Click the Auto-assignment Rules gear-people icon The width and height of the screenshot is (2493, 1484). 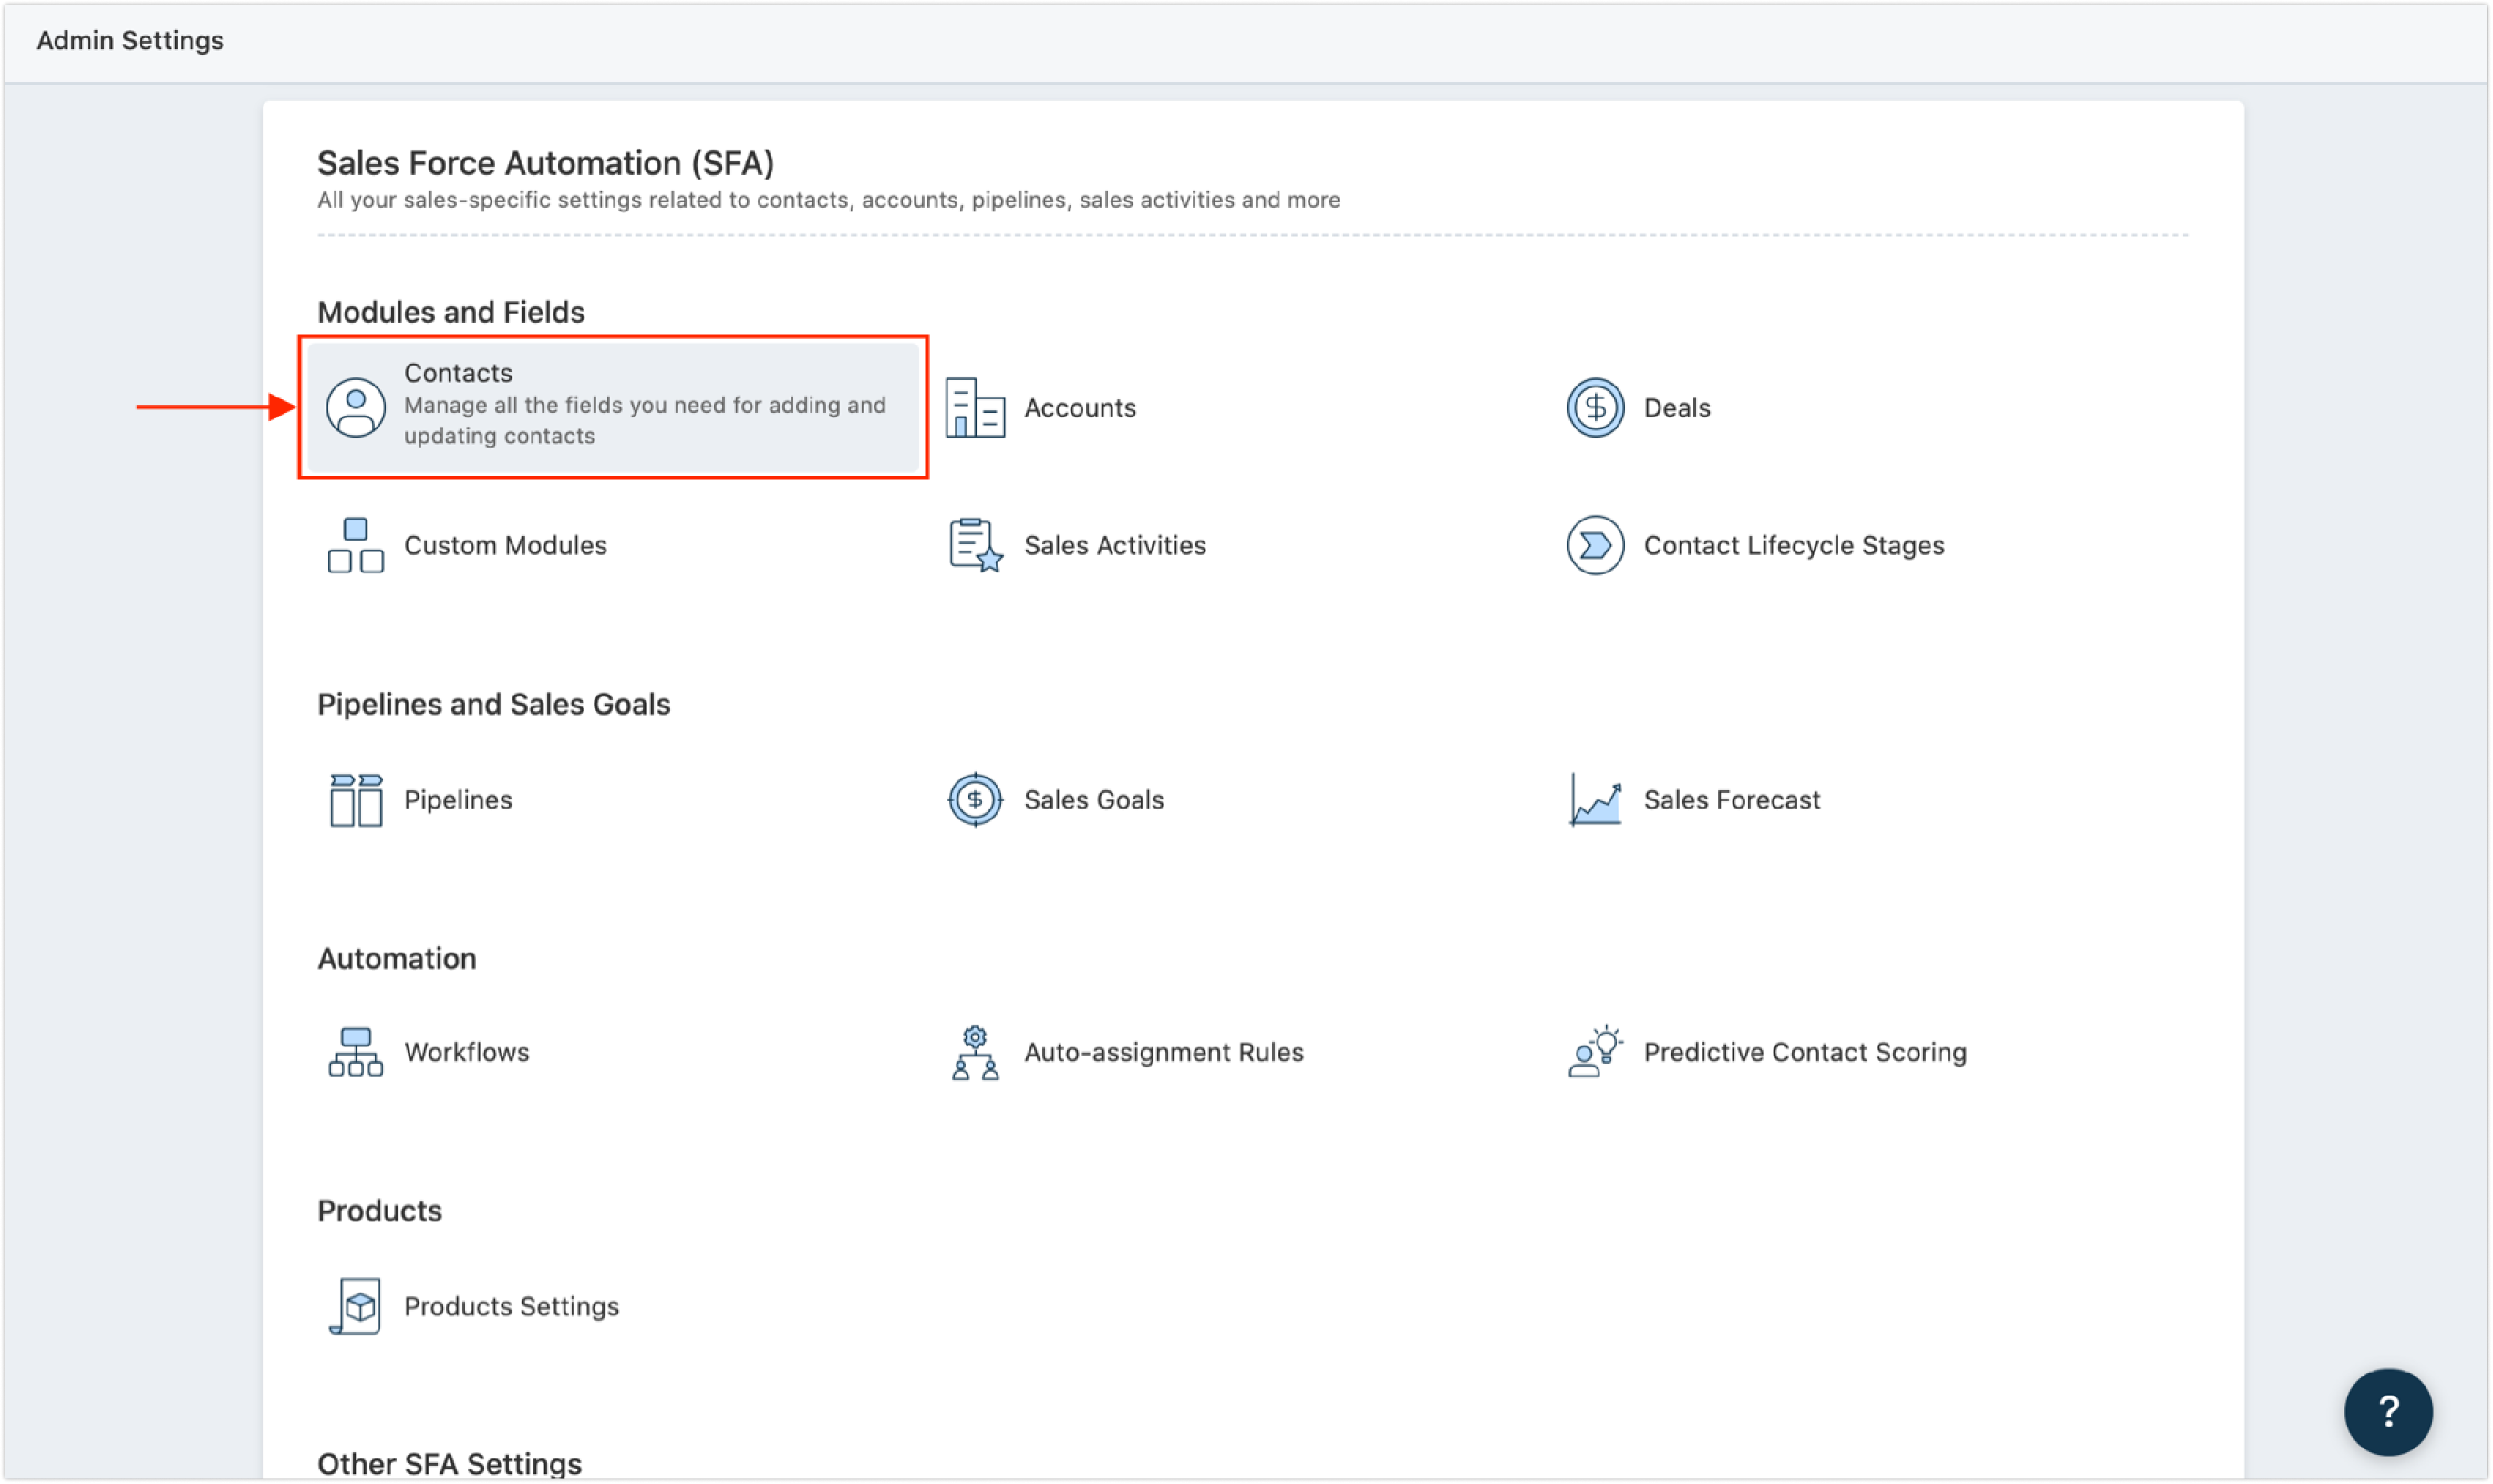(x=975, y=1052)
